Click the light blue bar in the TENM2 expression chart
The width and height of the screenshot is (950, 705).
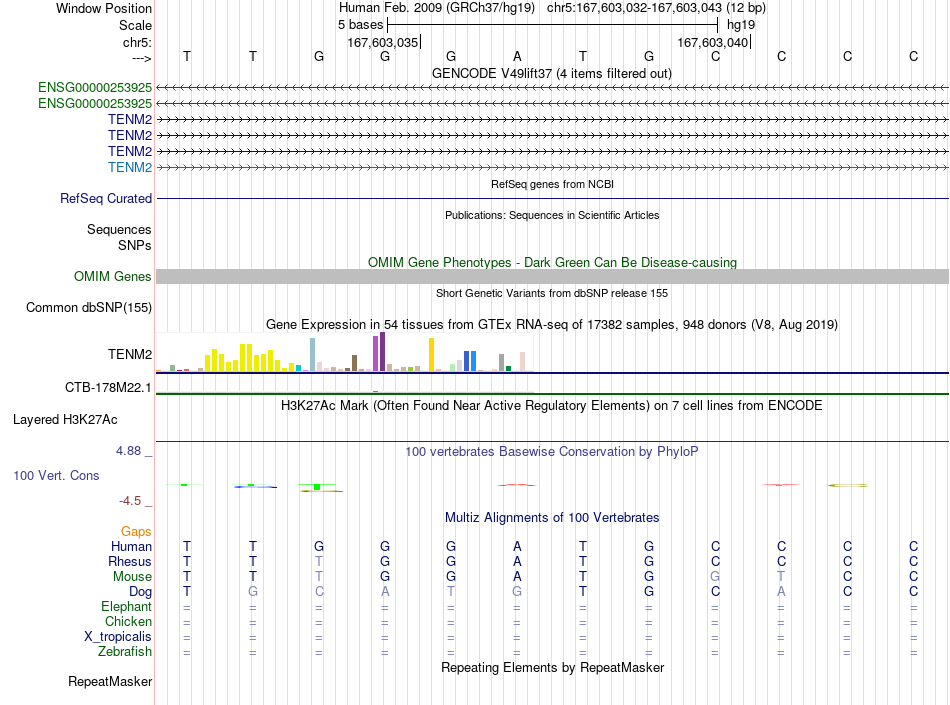coord(313,354)
